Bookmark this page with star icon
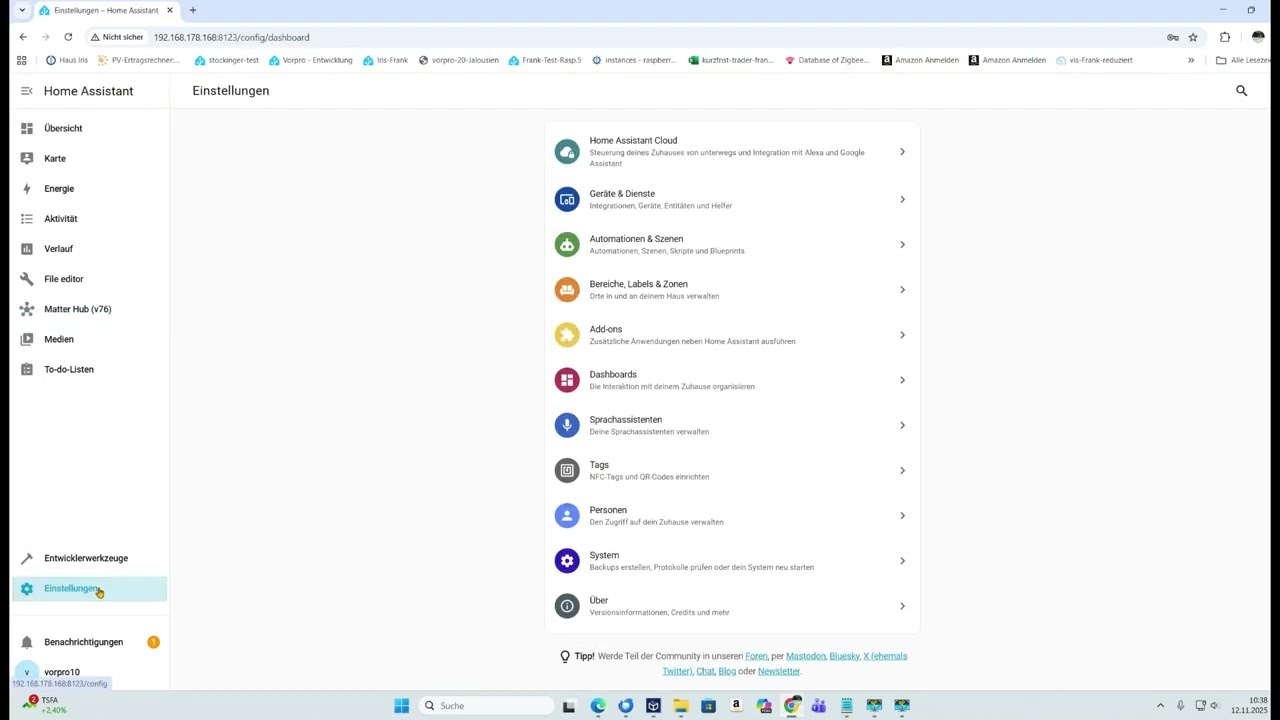Screen dimensions: 1280x720 click(1193, 37)
